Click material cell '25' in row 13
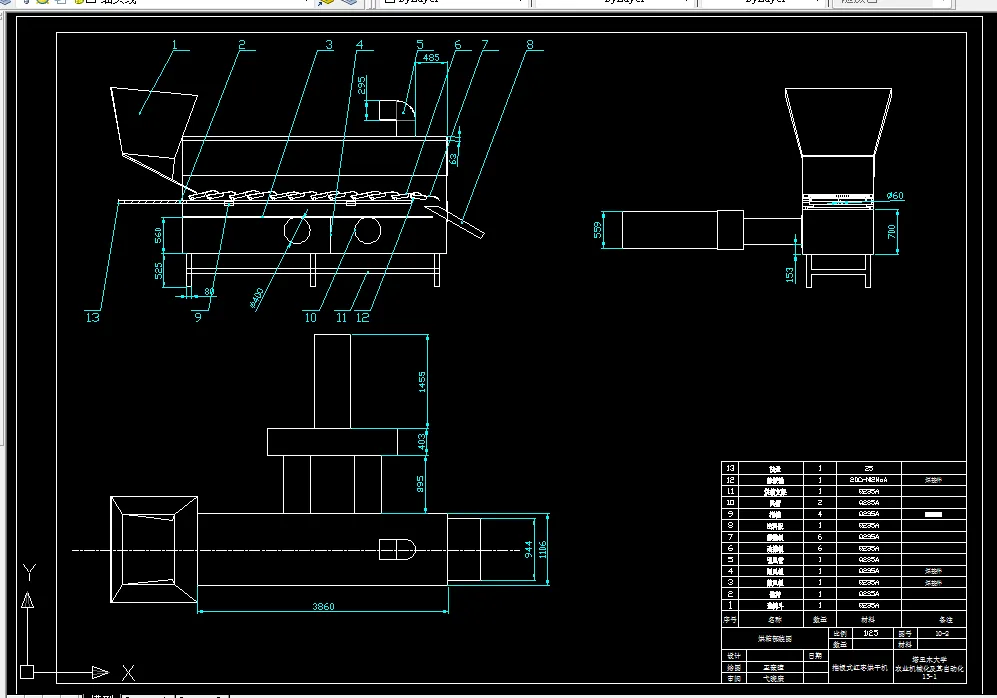This screenshot has height=698, width=997. [x=869, y=468]
